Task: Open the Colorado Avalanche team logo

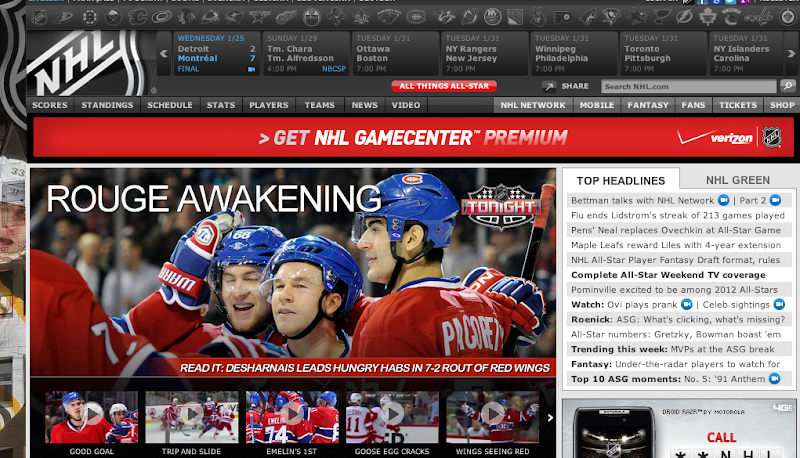Action: [210, 17]
